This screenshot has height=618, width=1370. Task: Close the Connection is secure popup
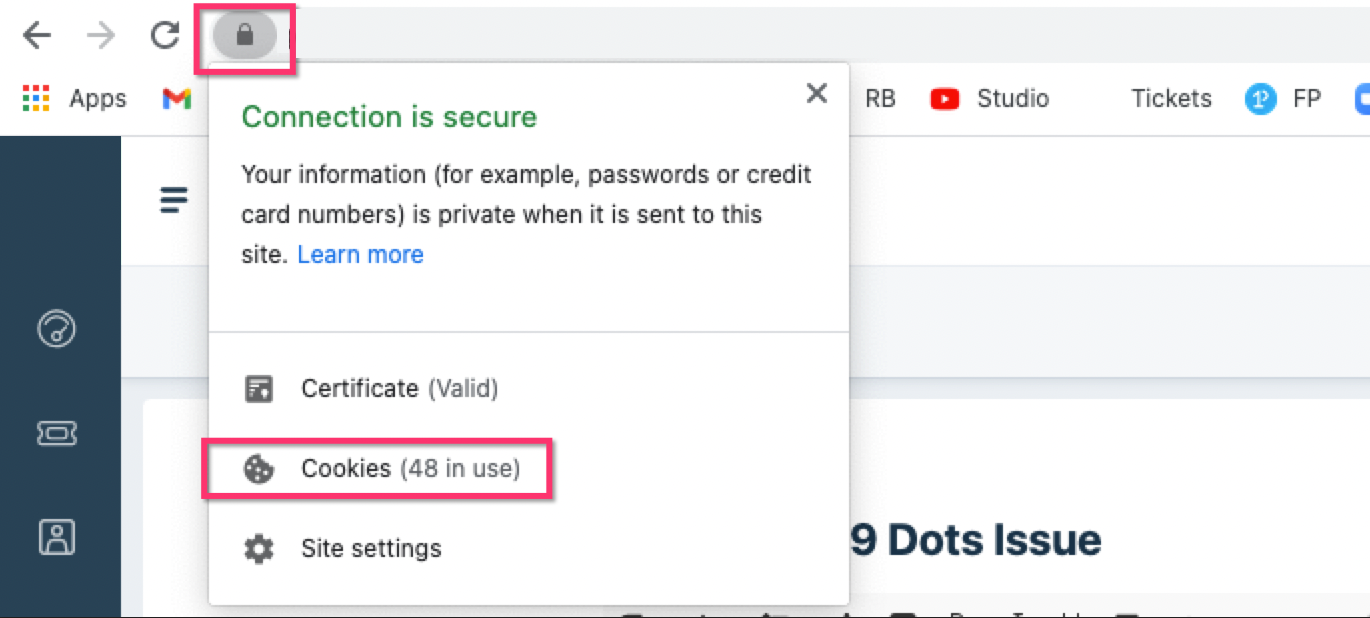coord(816,94)
